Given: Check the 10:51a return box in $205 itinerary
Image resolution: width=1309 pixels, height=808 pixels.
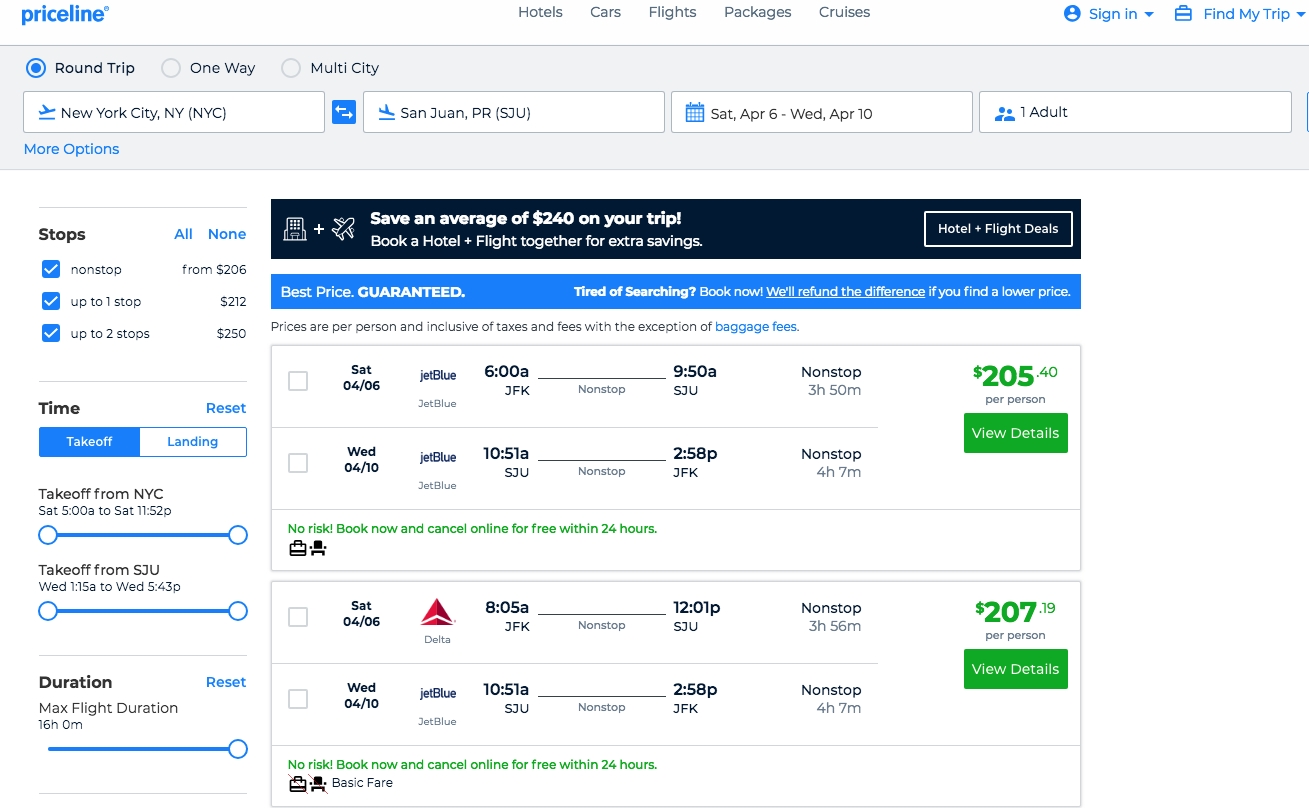Looking at the screenshot, I should click(298, 463).
